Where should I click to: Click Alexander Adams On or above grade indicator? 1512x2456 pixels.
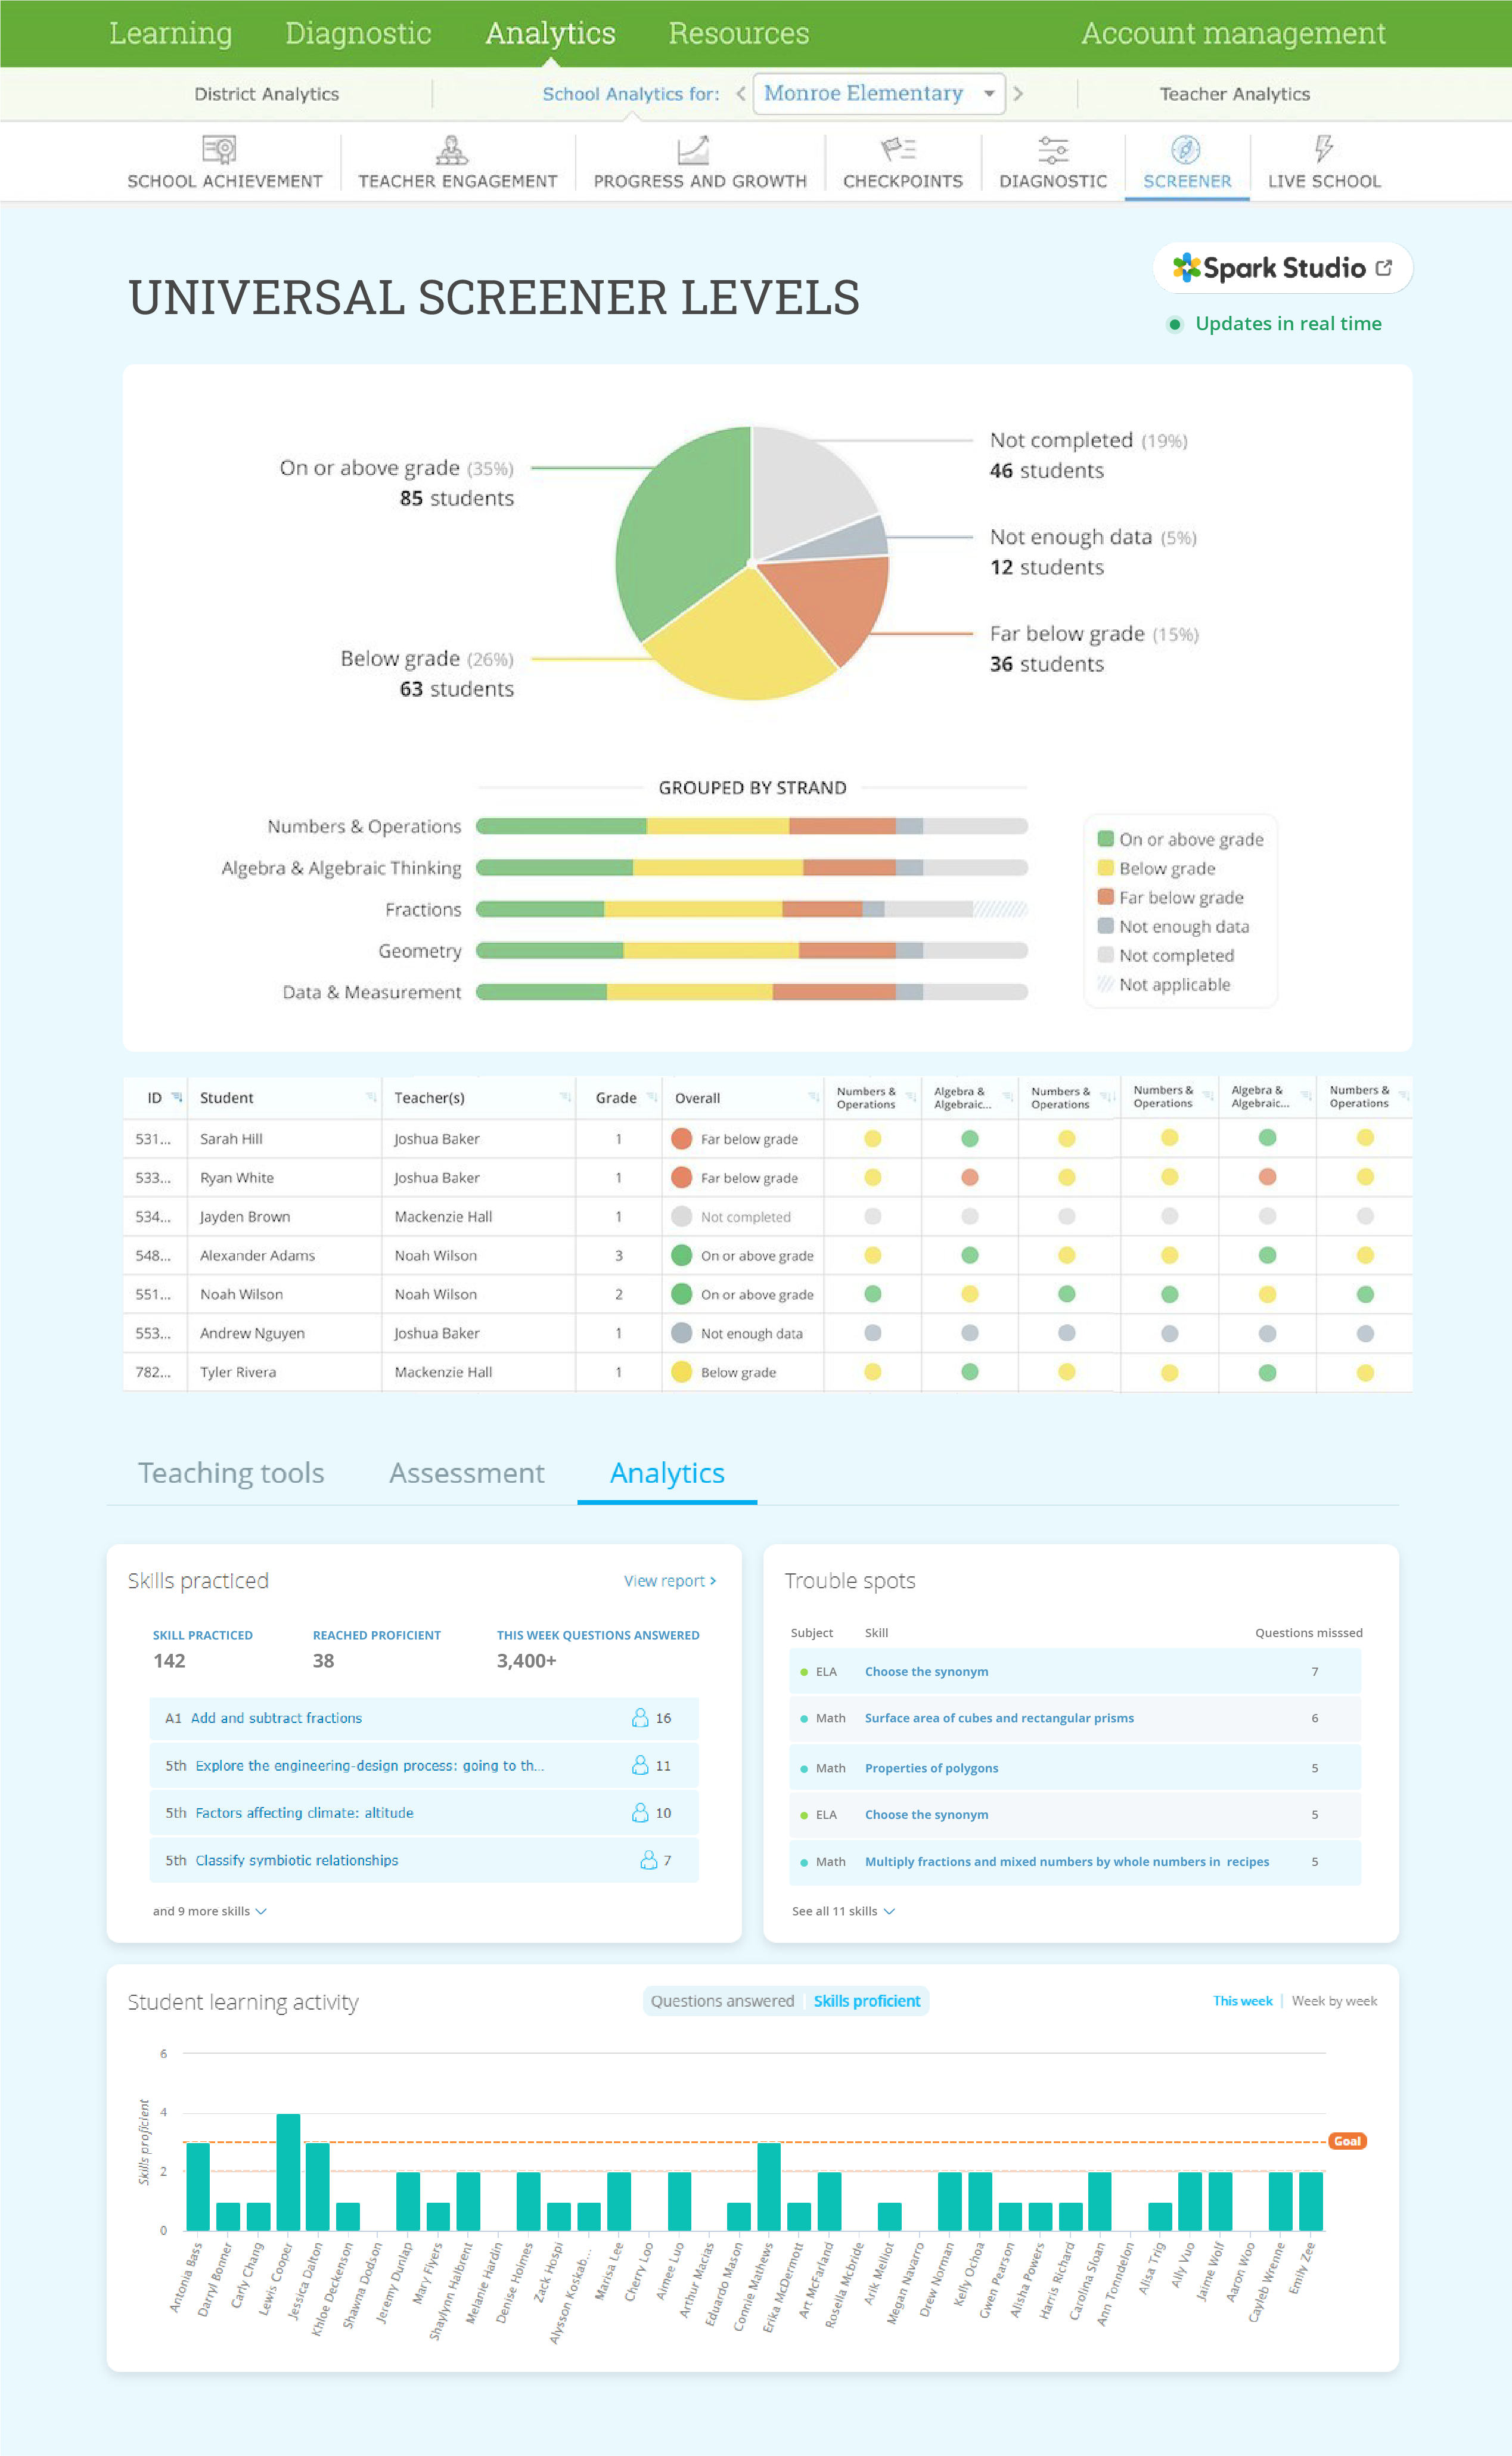[682, 1255]
